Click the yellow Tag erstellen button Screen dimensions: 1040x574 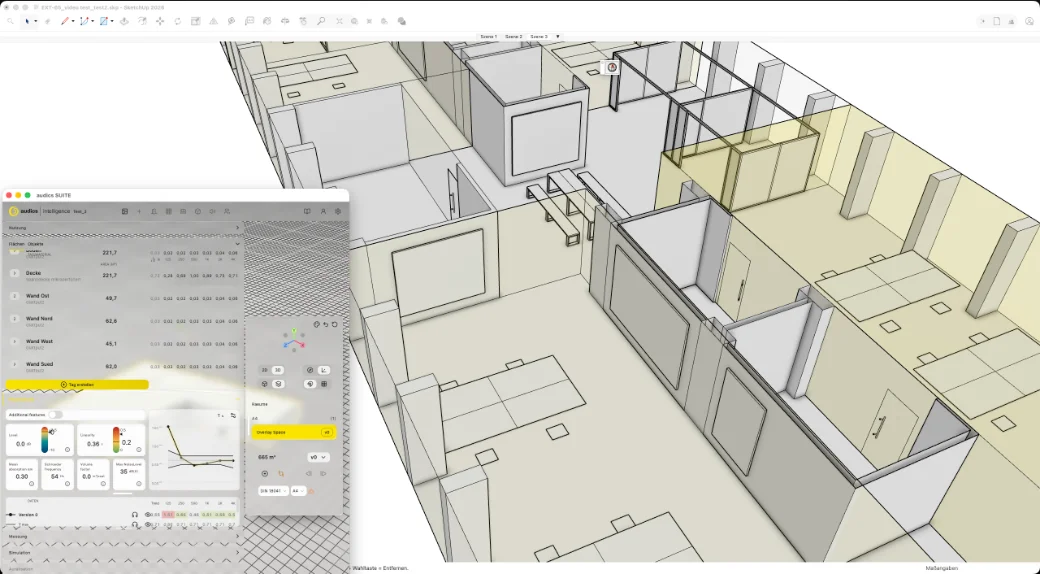pyautogui.click(x=77, y=384)
